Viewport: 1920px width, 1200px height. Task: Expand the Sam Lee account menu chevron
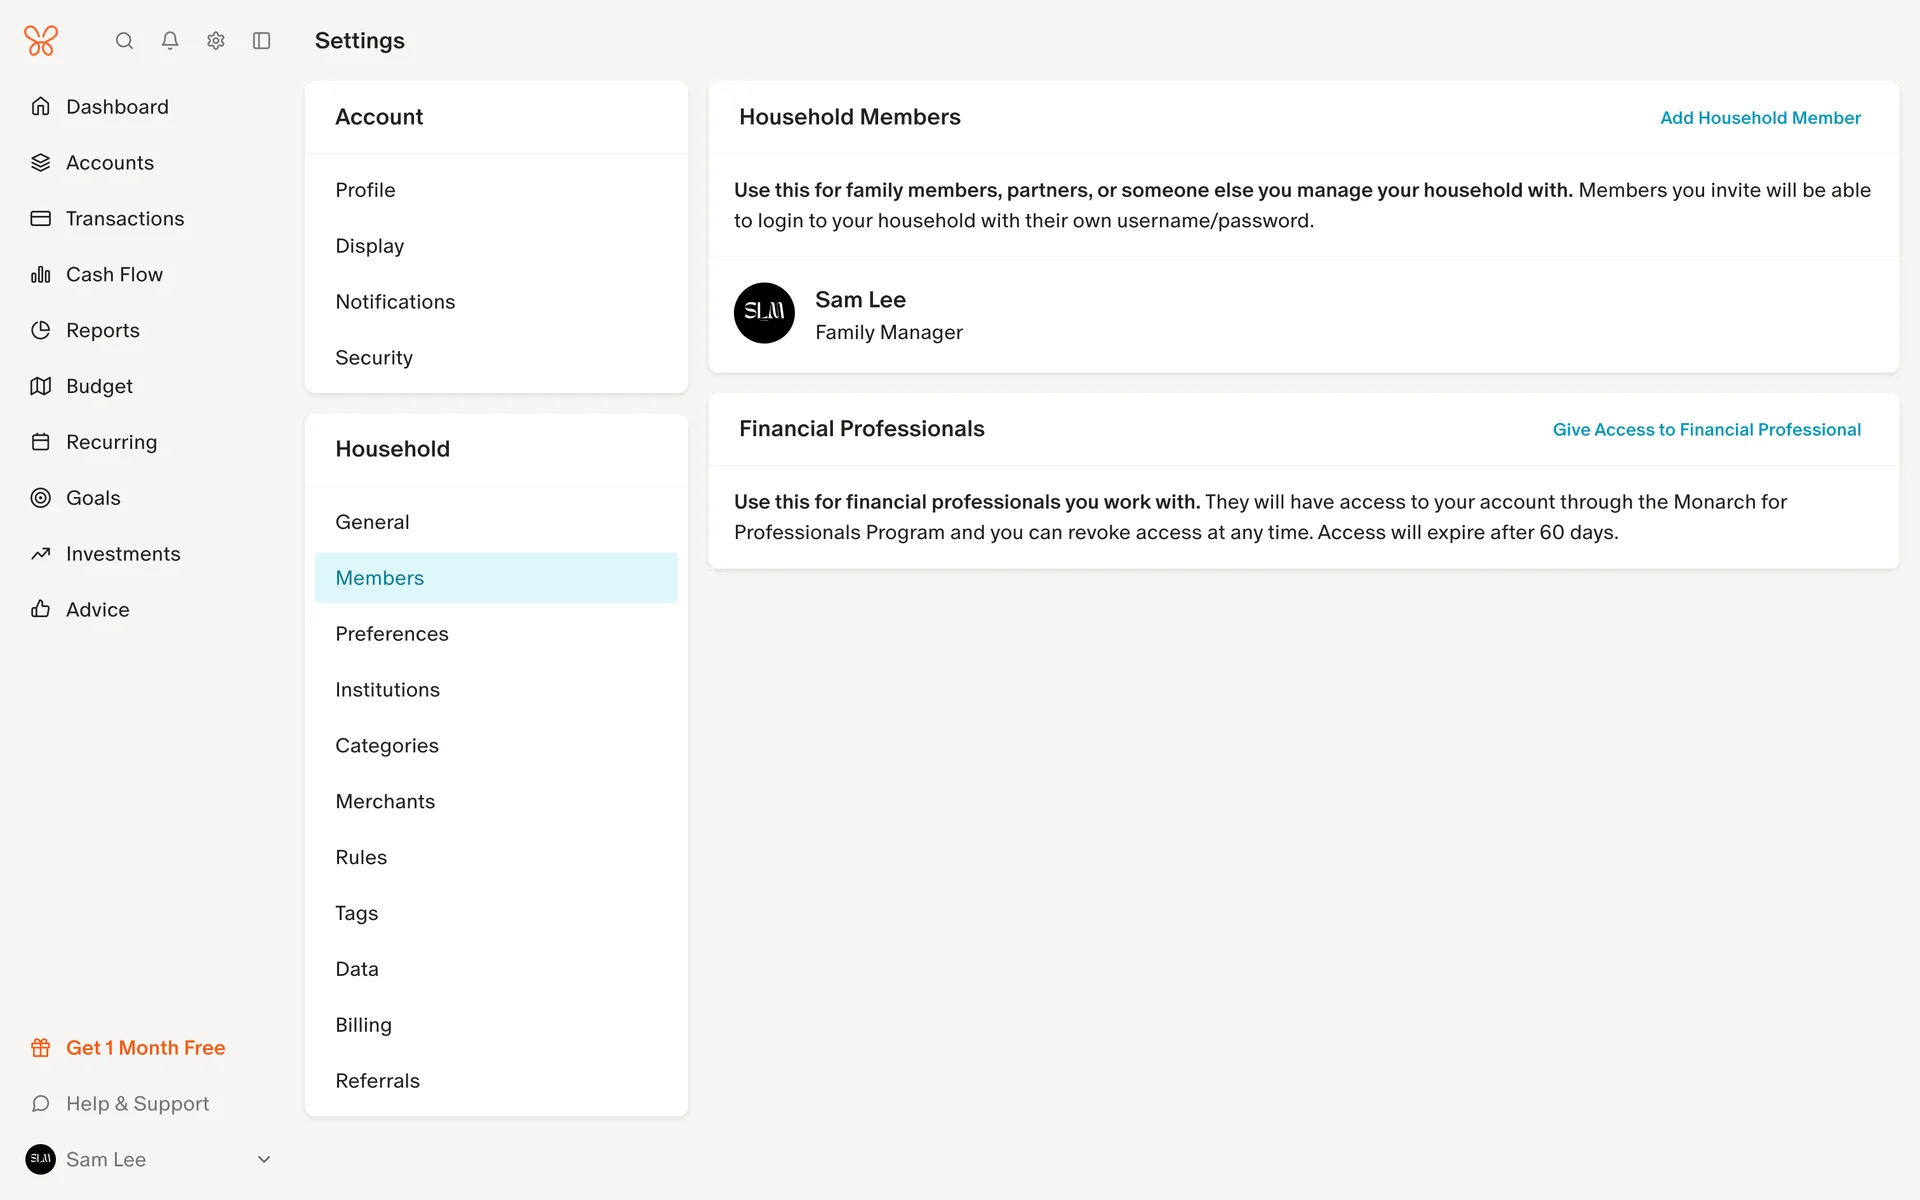(264, 1160)
